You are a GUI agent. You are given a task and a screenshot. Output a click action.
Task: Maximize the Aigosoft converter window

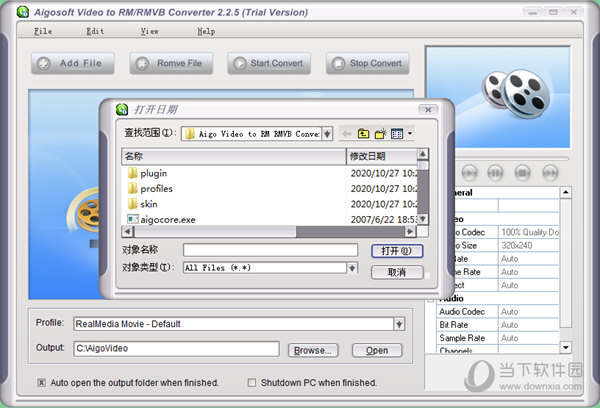(553, 12)
